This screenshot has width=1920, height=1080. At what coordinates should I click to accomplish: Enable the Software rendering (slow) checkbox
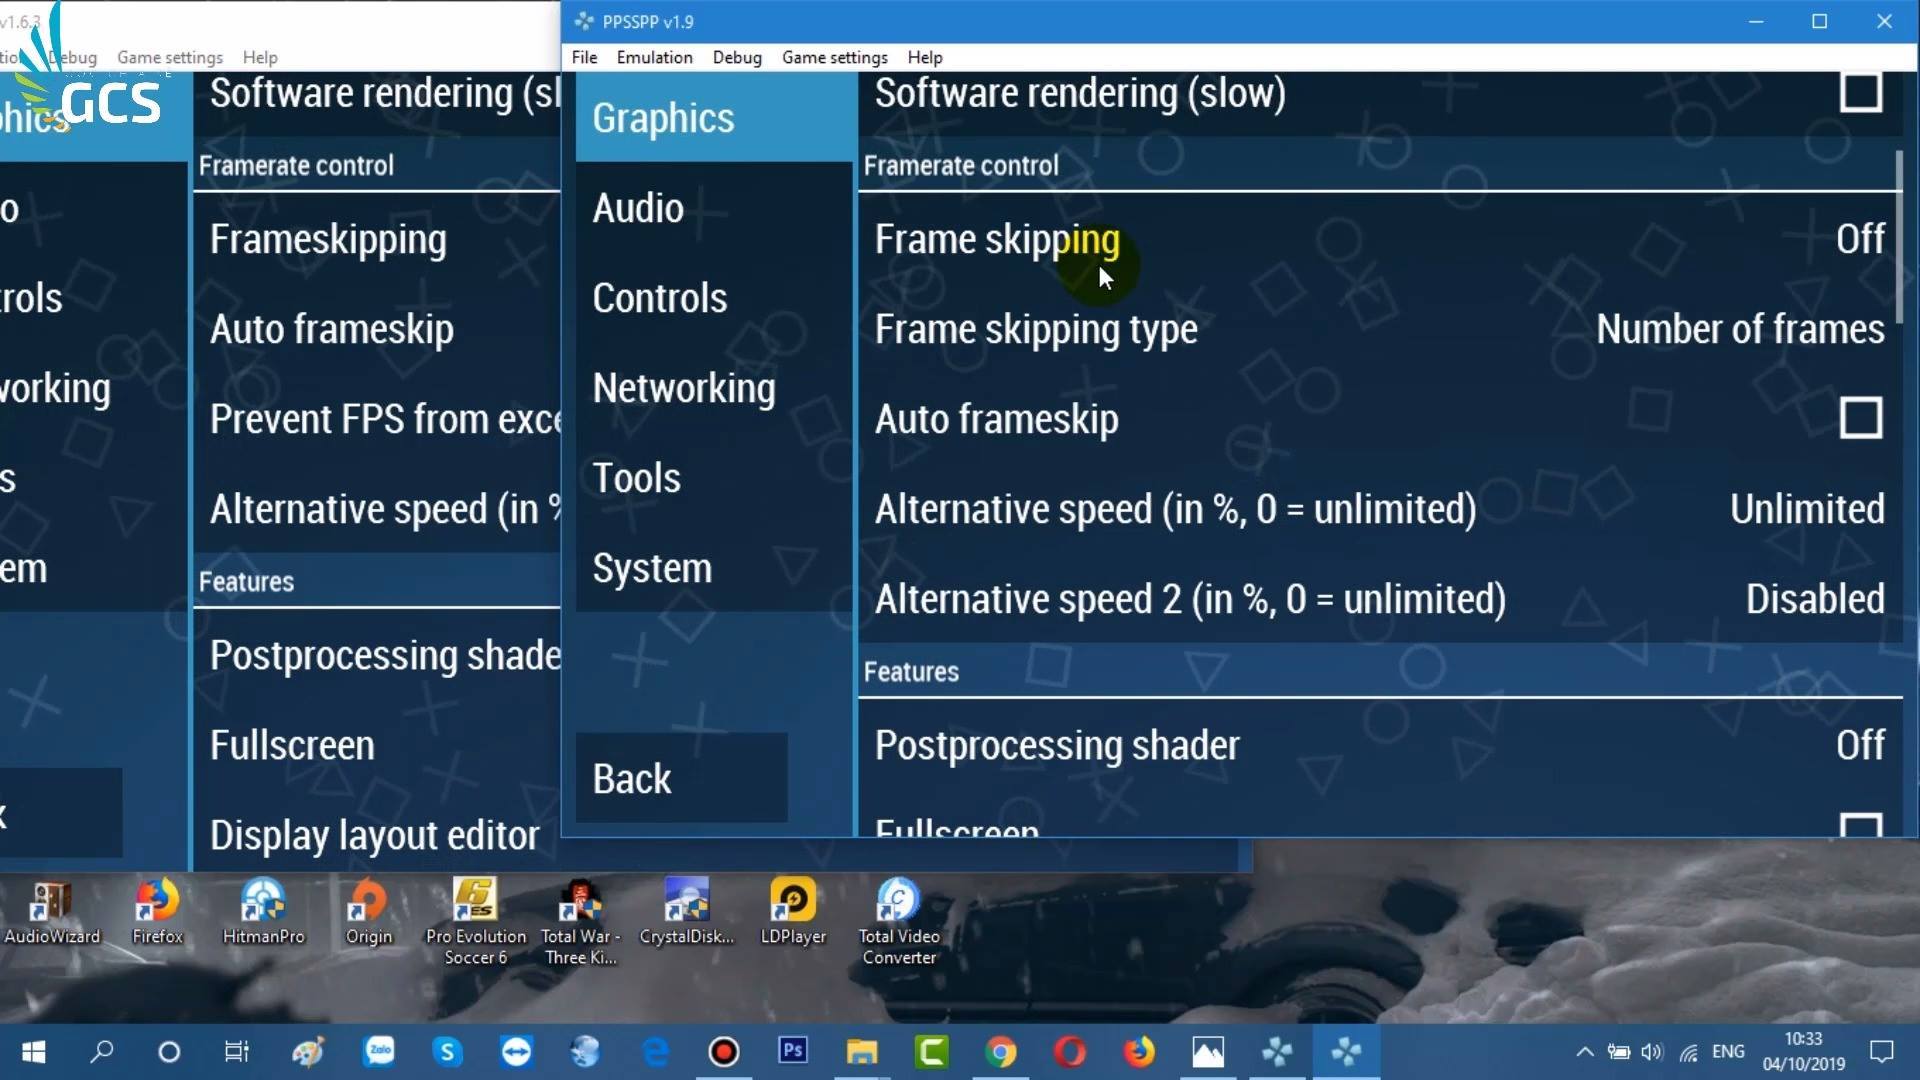point(1860,93)
